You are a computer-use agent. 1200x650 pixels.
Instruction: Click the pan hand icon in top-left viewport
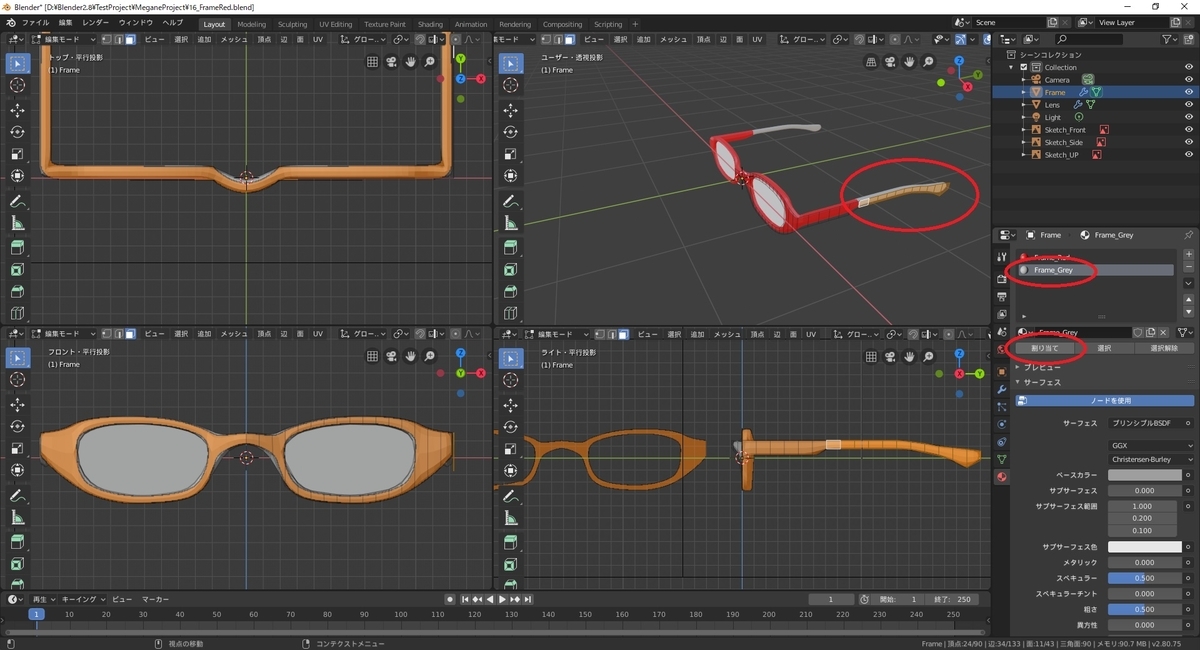click(410, 62)
